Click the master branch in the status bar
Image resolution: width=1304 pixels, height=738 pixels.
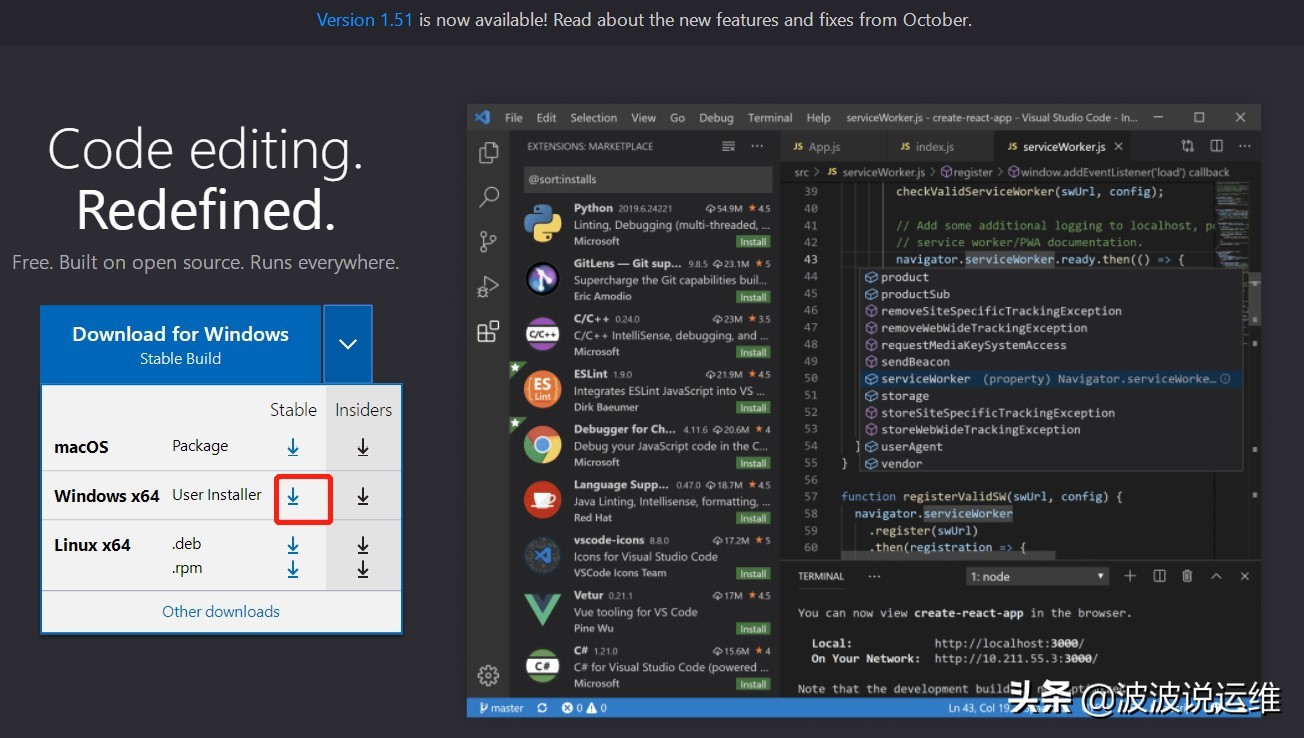click(x=505, y=707)
